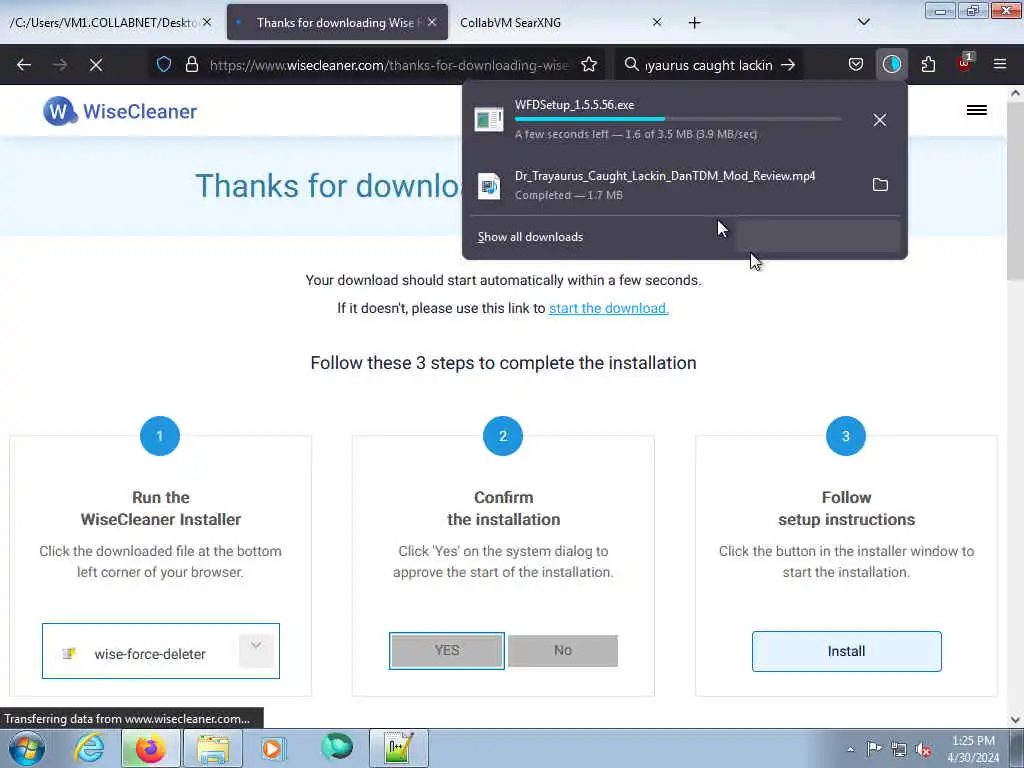View site security padlock info

(191, 64)
